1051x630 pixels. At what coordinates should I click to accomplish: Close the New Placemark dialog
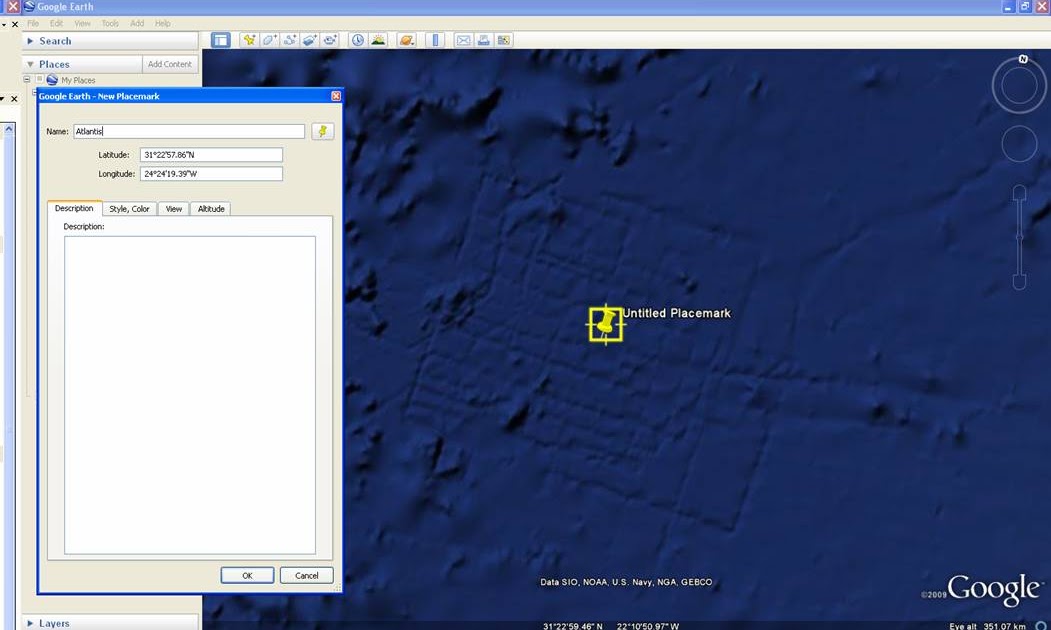click(336, 96)
